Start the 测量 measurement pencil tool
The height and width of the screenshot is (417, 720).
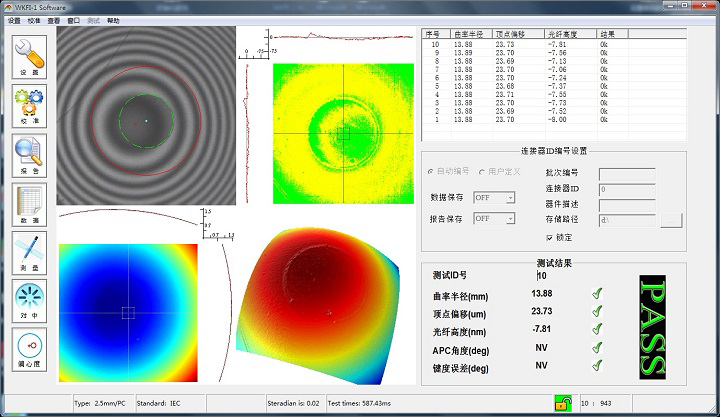pos(29,253)
